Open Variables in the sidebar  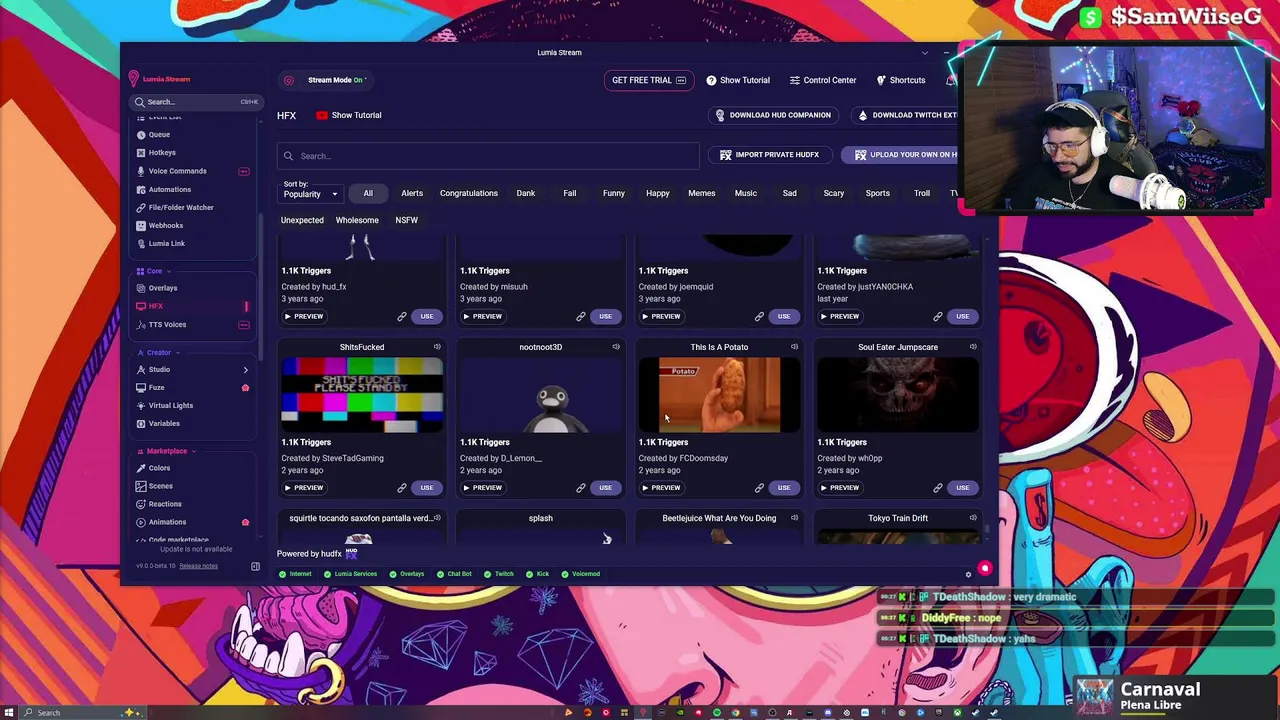point(164,423)
